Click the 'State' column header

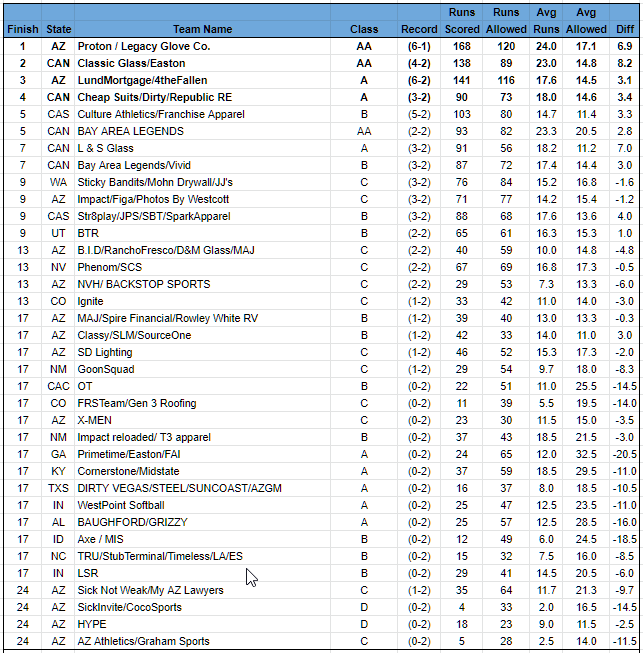point(58,29)
